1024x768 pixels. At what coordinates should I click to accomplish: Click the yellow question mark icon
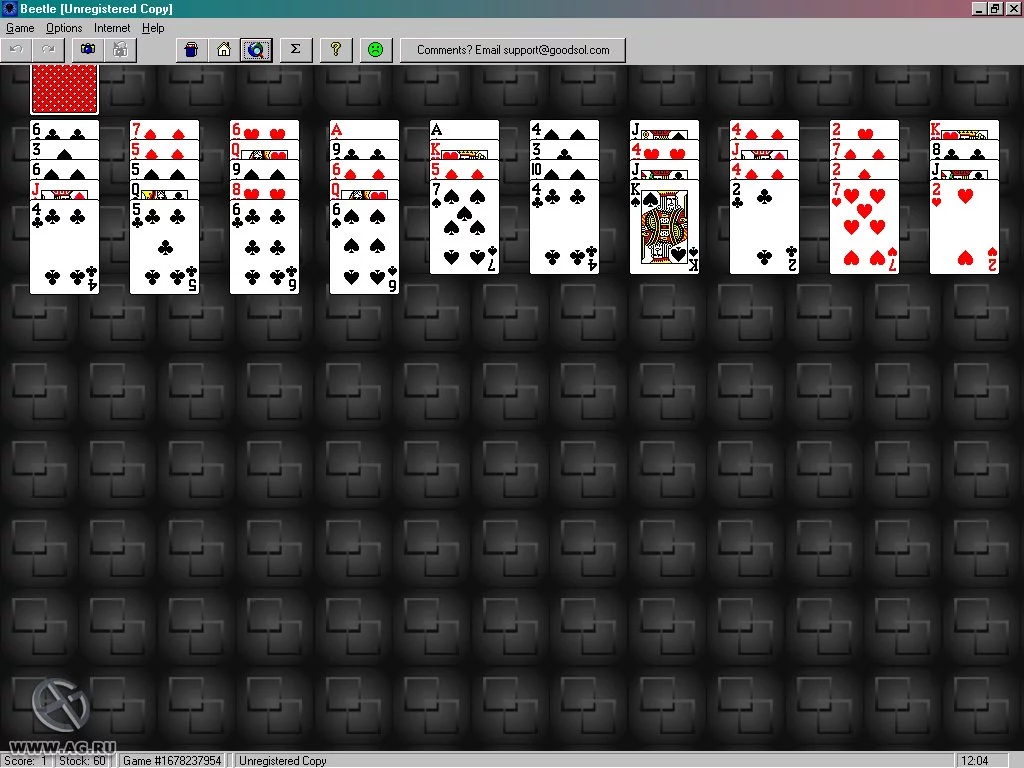click(336, 50)
